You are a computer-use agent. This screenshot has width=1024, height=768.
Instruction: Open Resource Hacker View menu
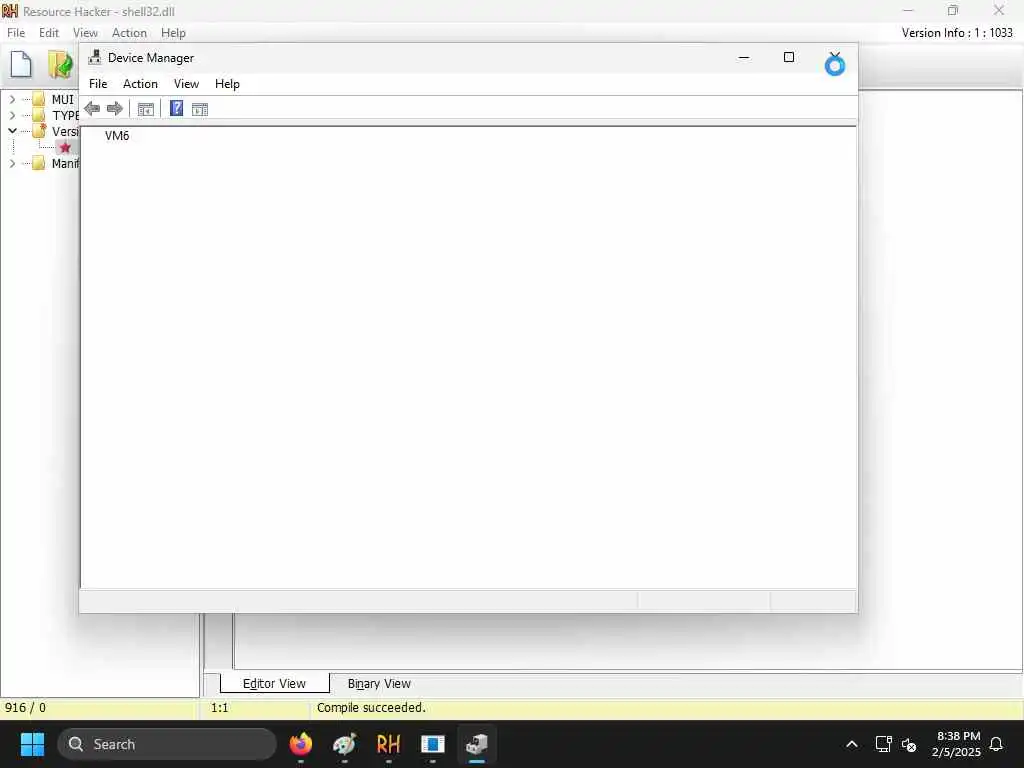coord(85,33)
